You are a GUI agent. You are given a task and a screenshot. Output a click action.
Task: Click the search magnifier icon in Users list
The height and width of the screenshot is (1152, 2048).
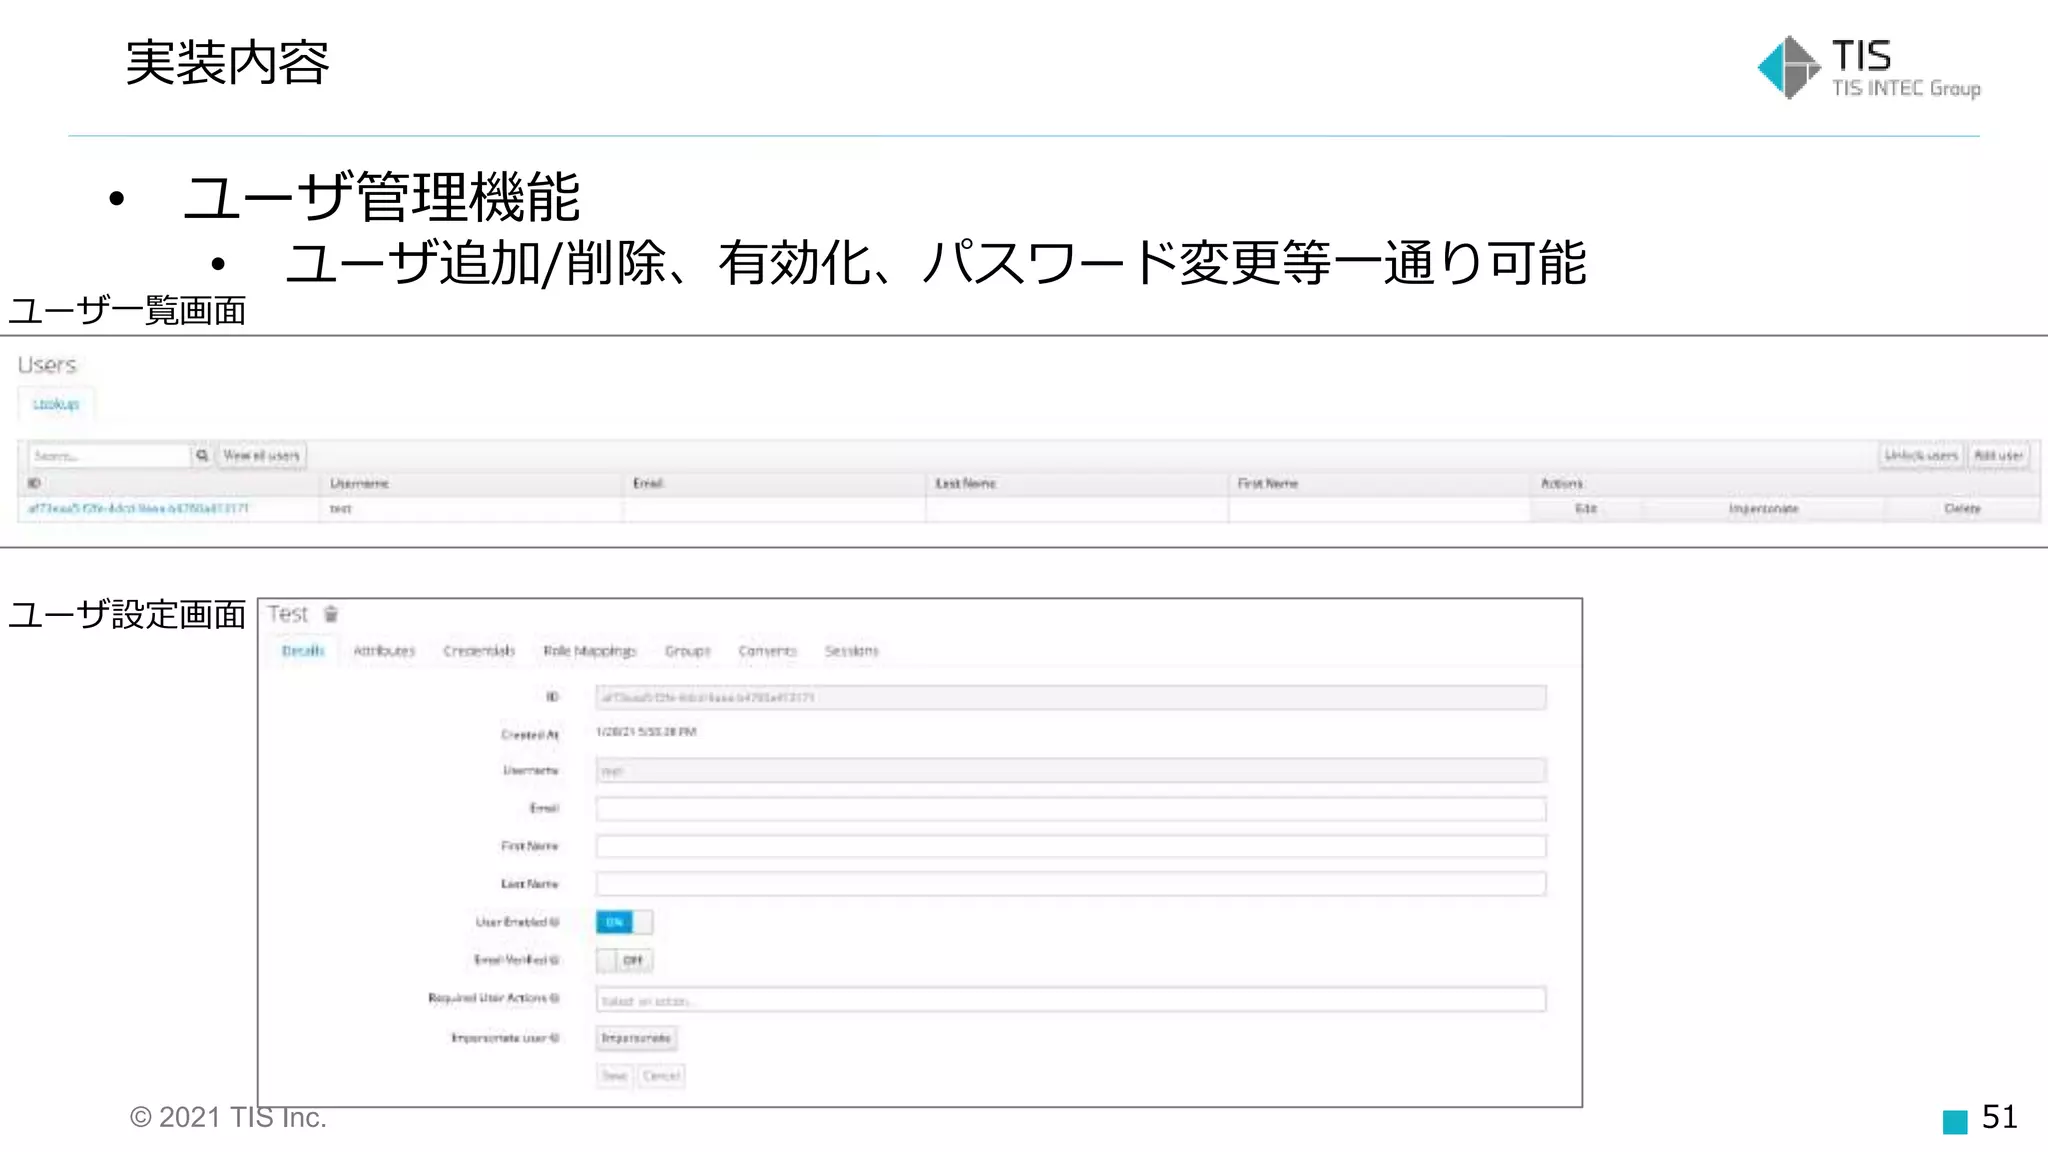pos(202,456)
